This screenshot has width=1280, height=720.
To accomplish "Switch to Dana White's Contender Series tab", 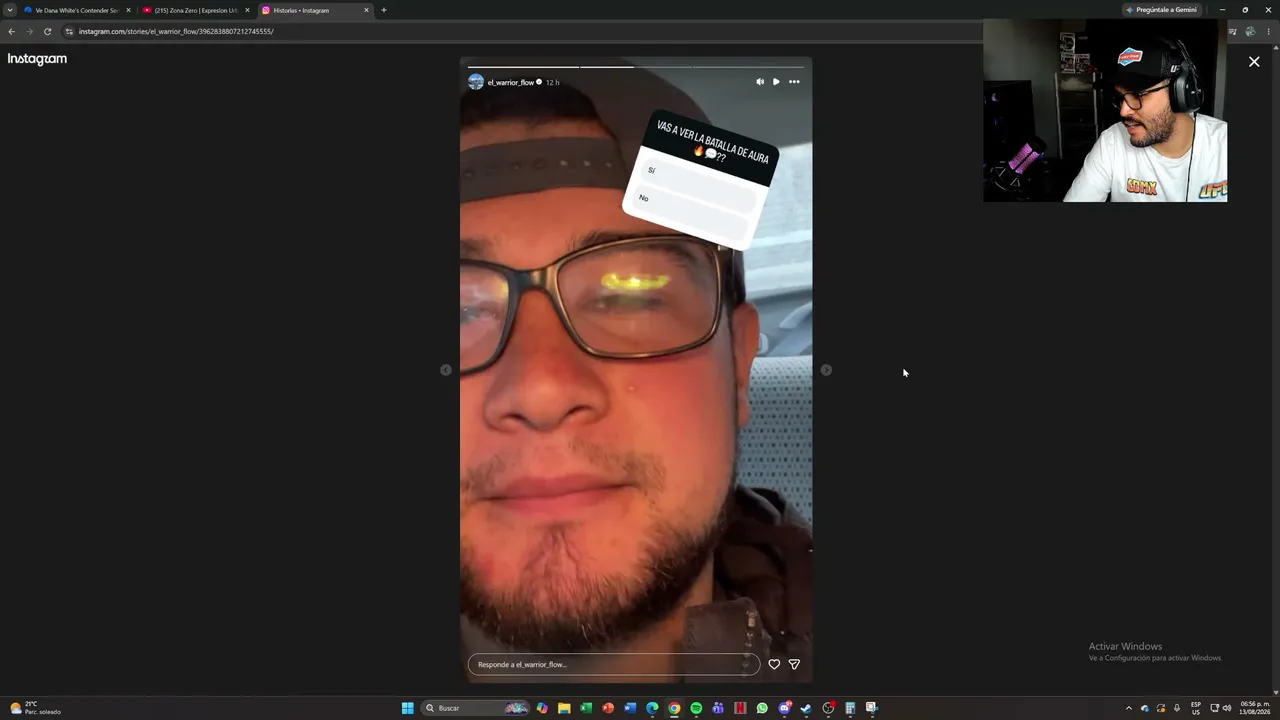I will tap(77, 10).
